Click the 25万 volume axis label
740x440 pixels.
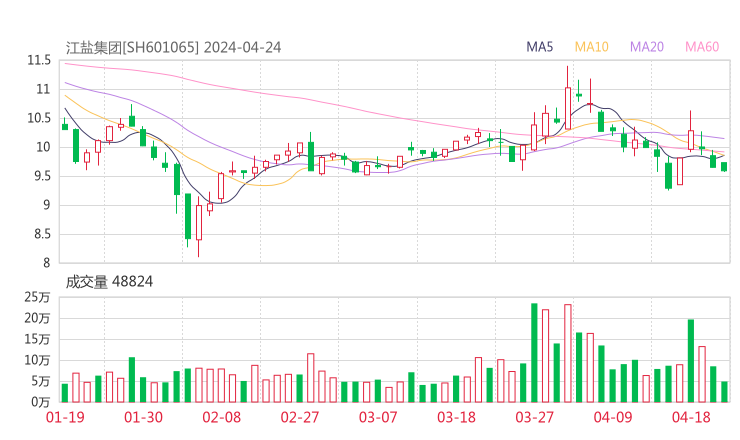37,297
